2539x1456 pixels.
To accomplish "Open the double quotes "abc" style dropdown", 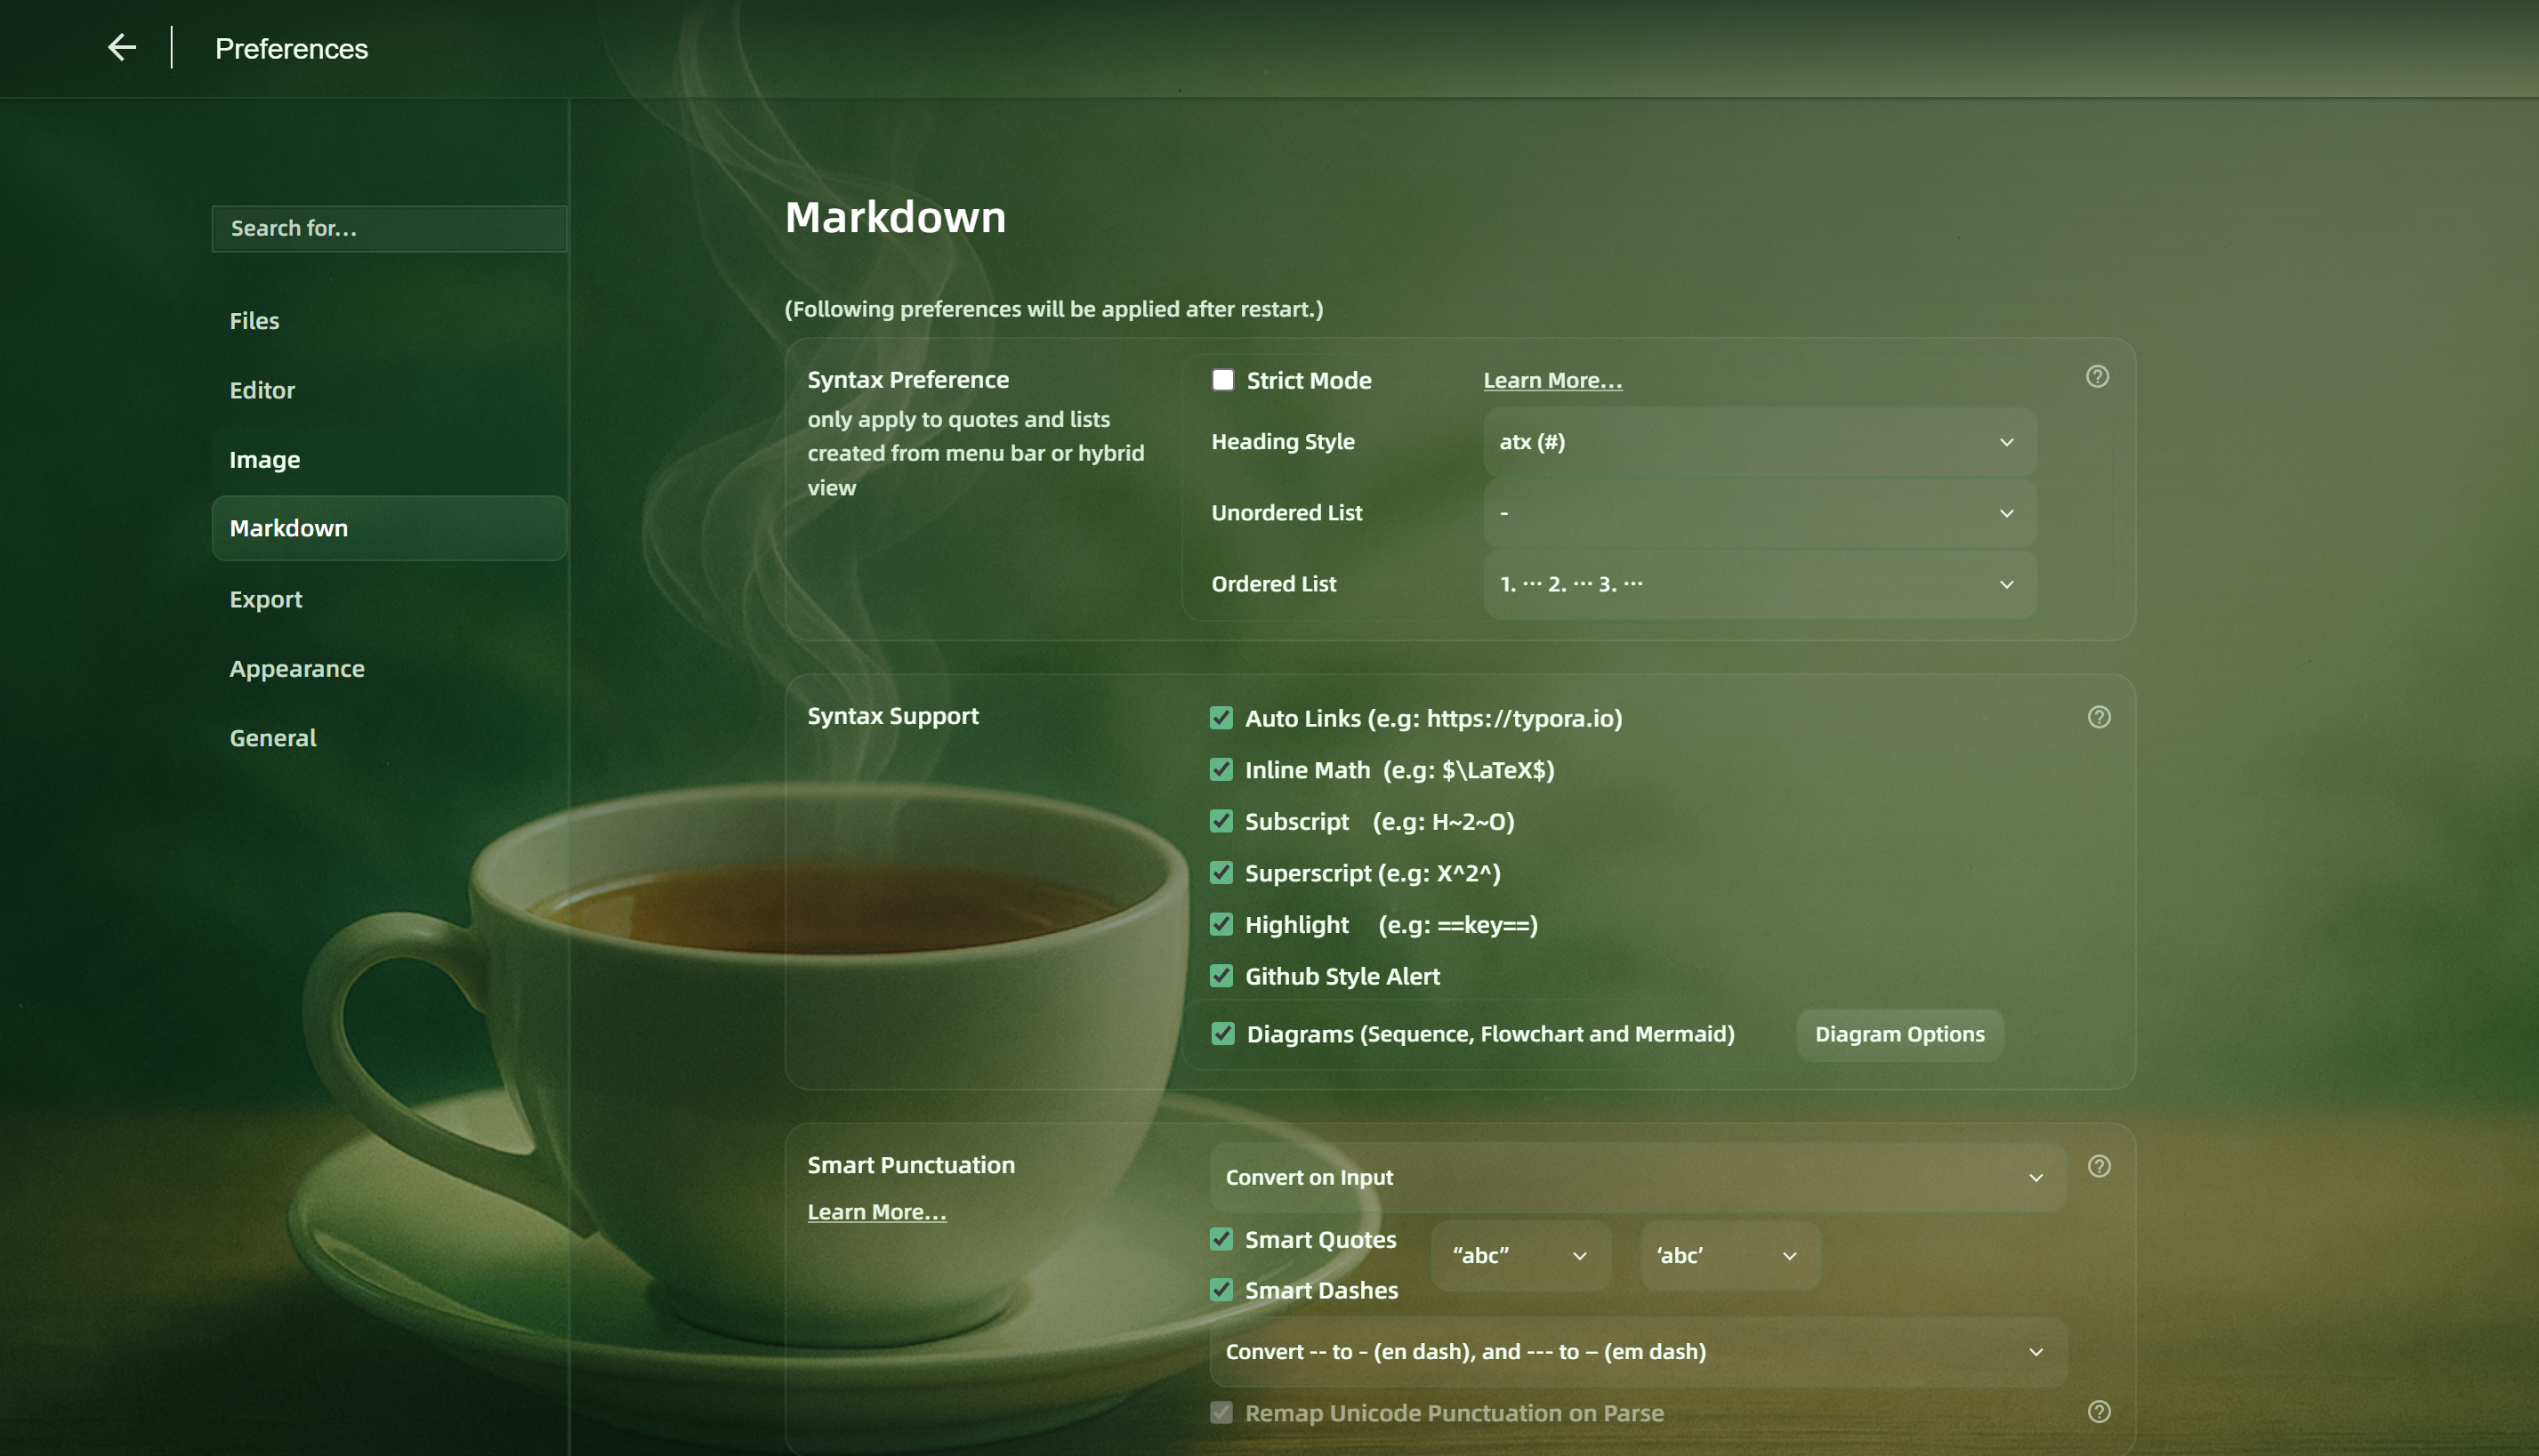I will (1520, 1255).
